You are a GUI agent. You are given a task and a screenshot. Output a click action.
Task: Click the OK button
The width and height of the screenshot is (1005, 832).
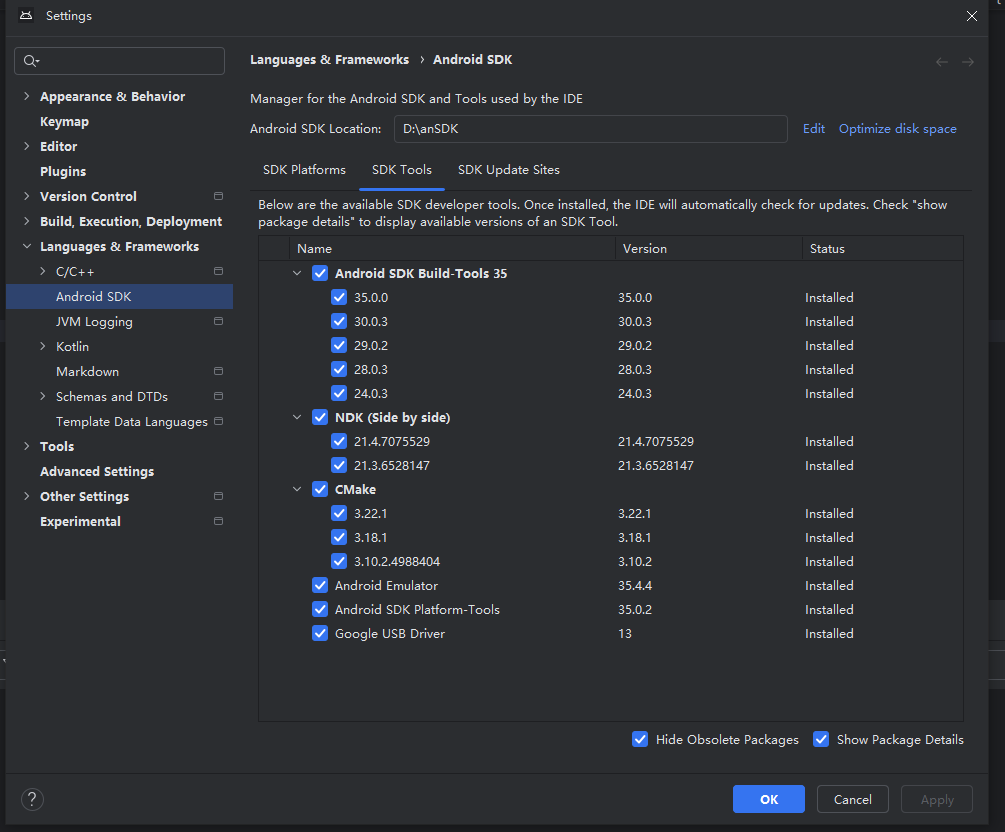tap(768, 799)
